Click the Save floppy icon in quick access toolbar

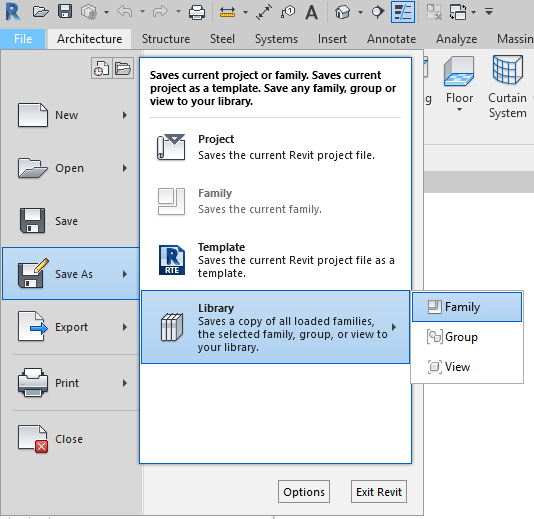65,12
